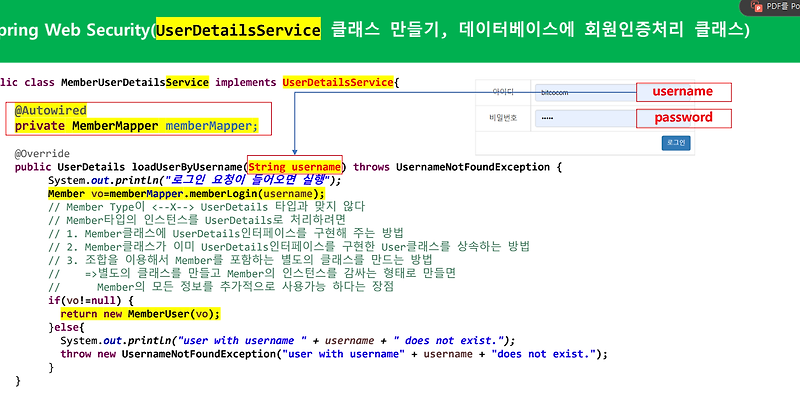Click the 로그인 button in the login form
The image size is (800, 414).
676,143
